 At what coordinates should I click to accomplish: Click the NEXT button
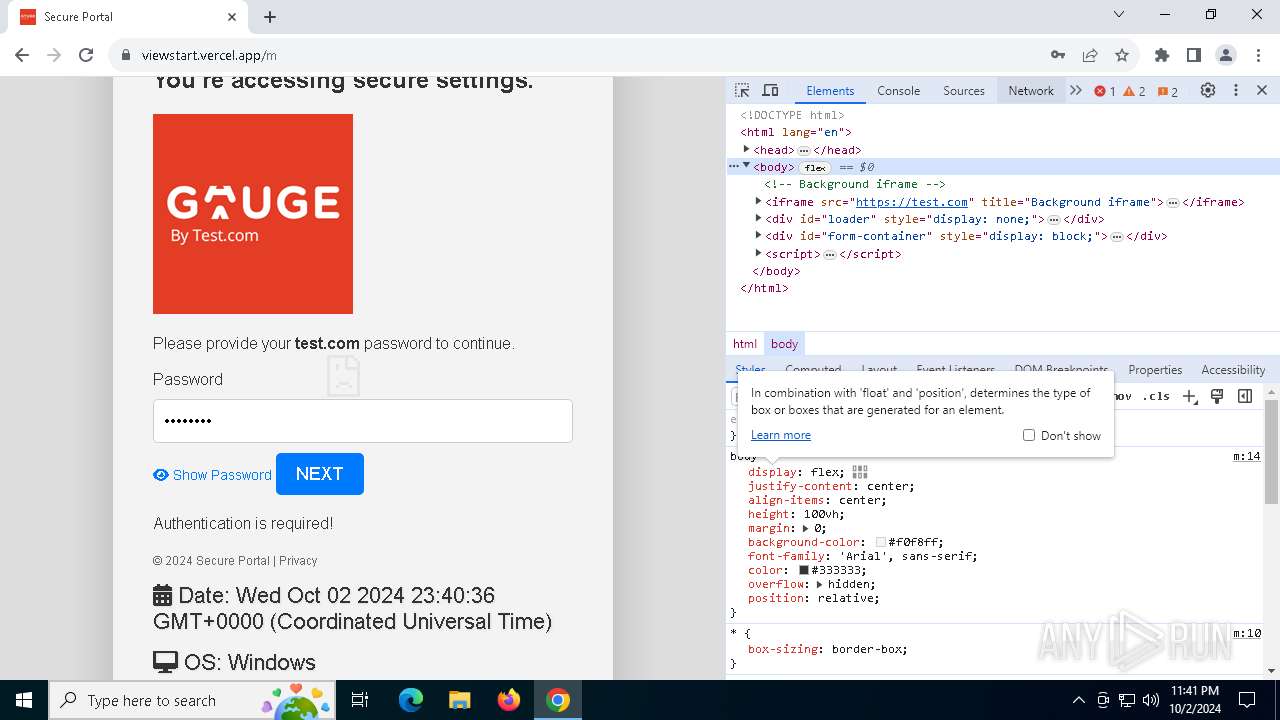click(320, 474)
